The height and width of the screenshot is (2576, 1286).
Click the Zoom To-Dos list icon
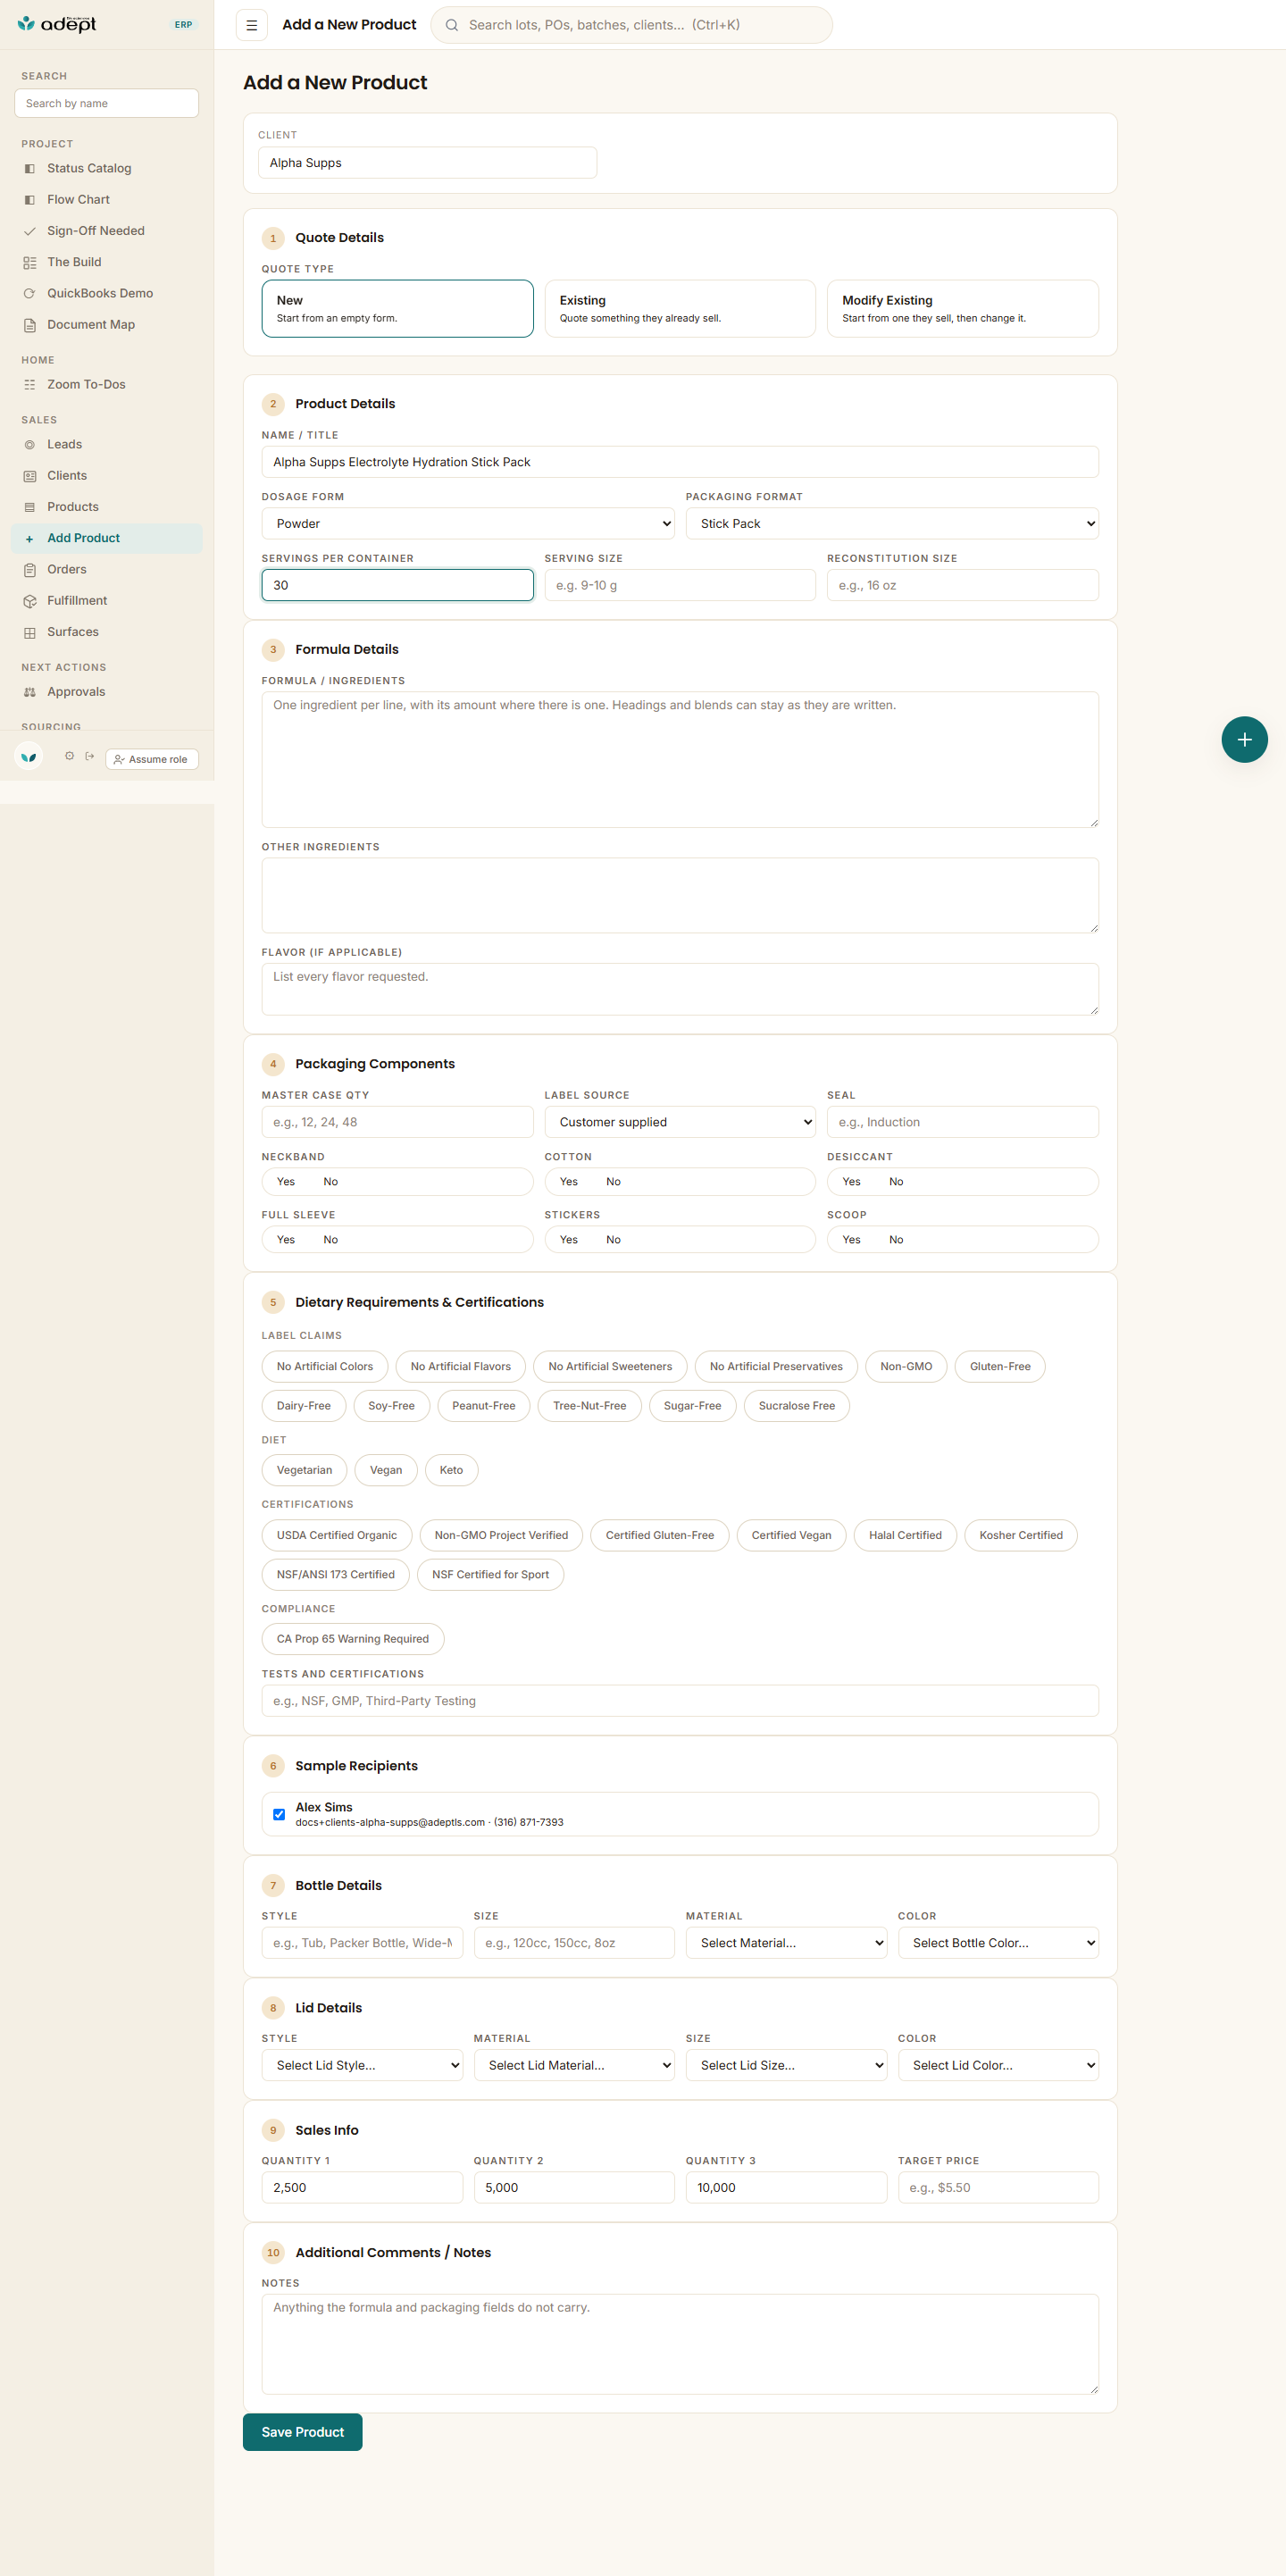pos(30,385)
